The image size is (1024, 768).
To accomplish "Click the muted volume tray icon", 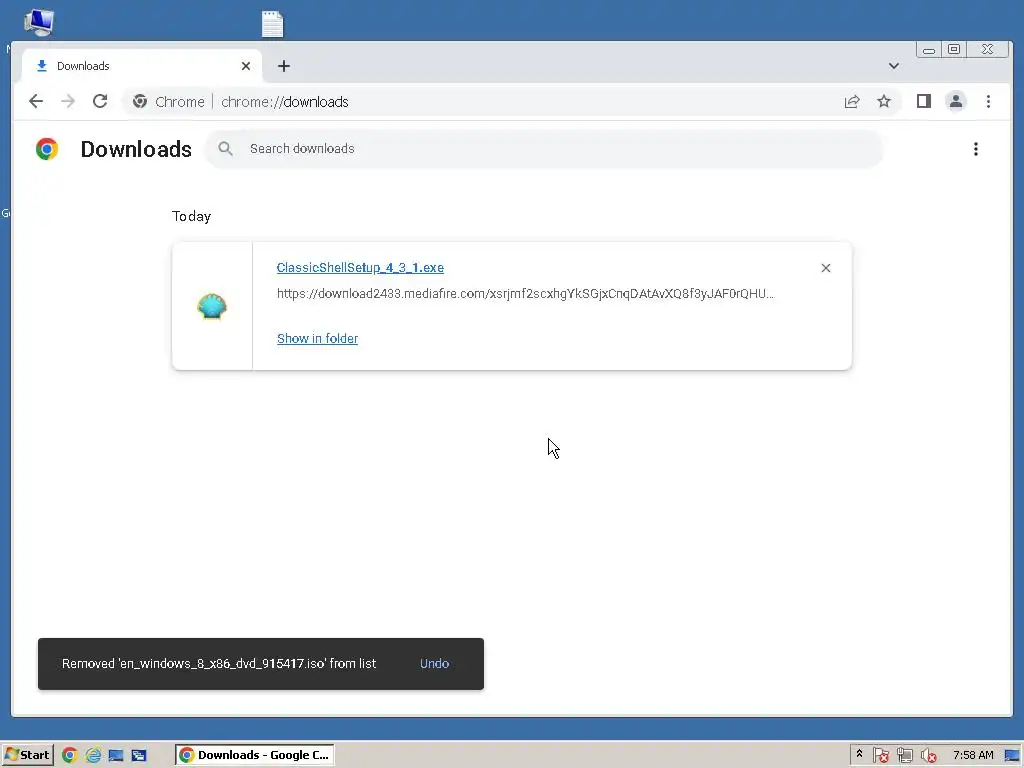I will pos(928,756).
